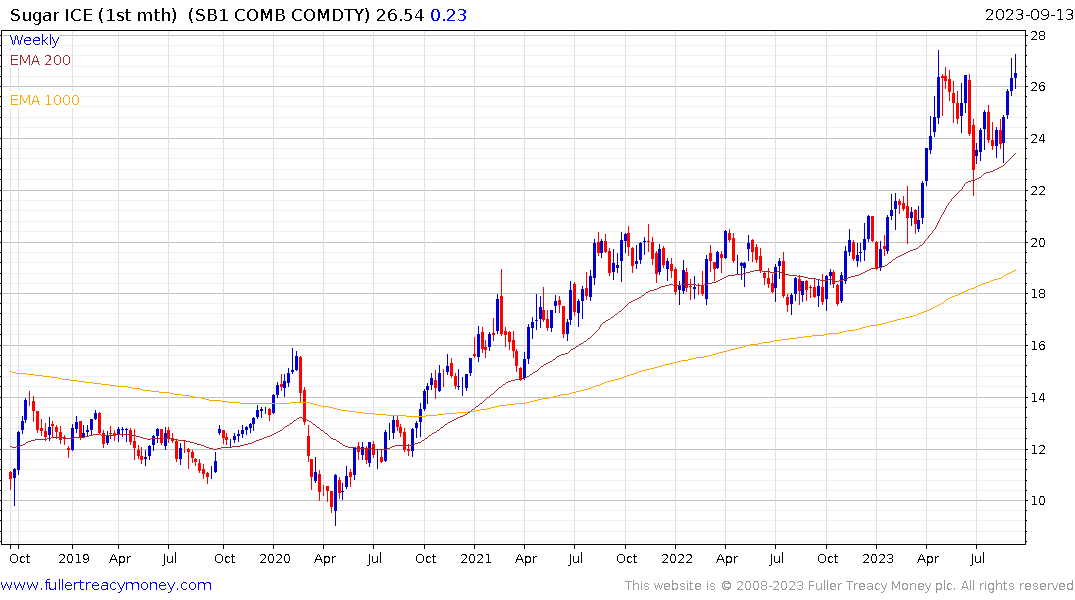This screenshot has width=1075, height=600.
Task: Click the date label 2023-09-13
Action: (x=1029, y=15)
